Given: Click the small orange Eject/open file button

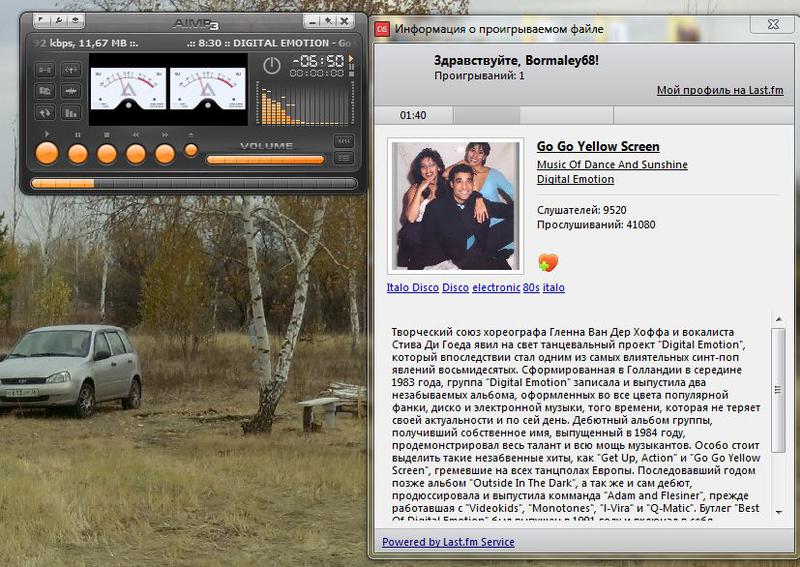Looking at the screenshot, I should (191, 150).
